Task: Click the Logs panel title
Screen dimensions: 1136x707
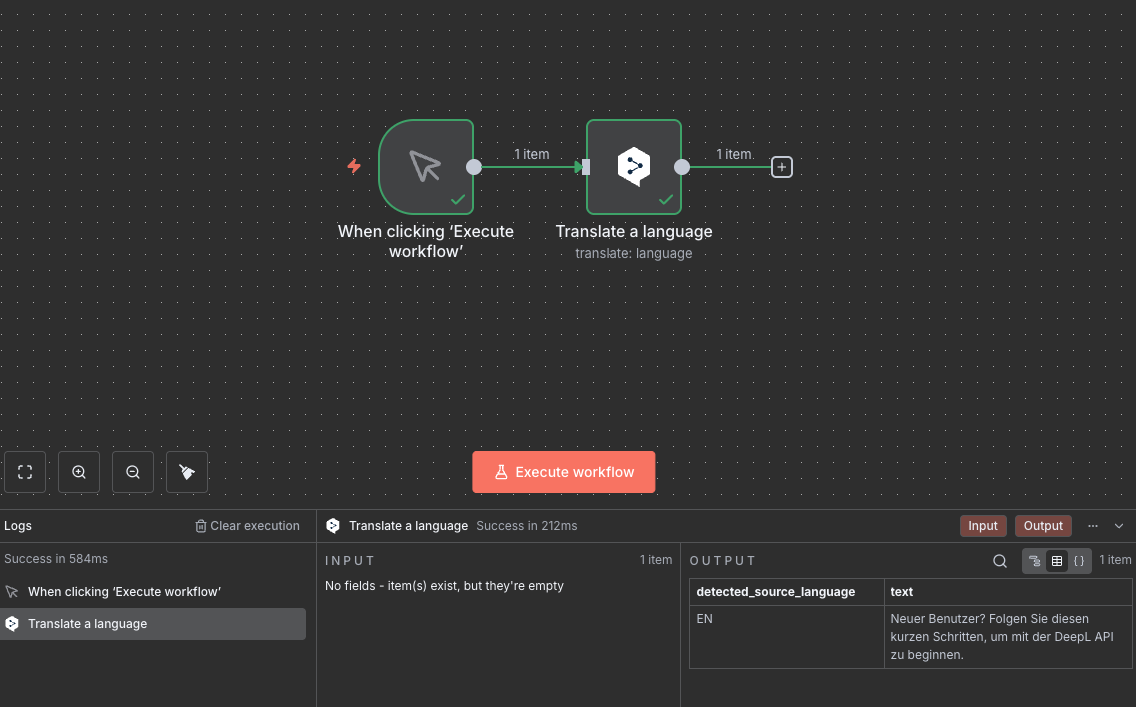Action: (x=18, y=526)
